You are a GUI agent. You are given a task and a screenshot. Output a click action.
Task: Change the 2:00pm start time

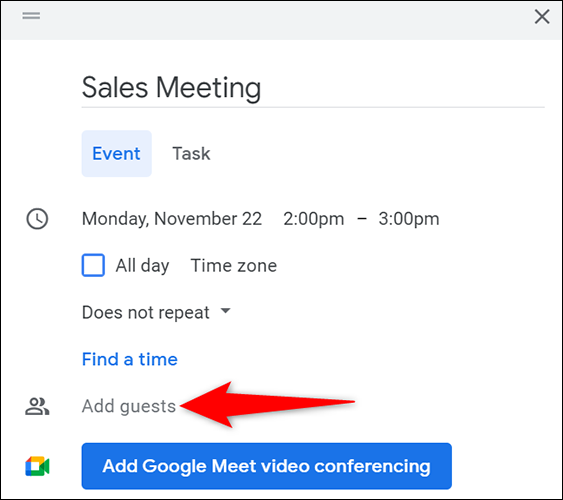pyautogui.click(x=313, y=219)
